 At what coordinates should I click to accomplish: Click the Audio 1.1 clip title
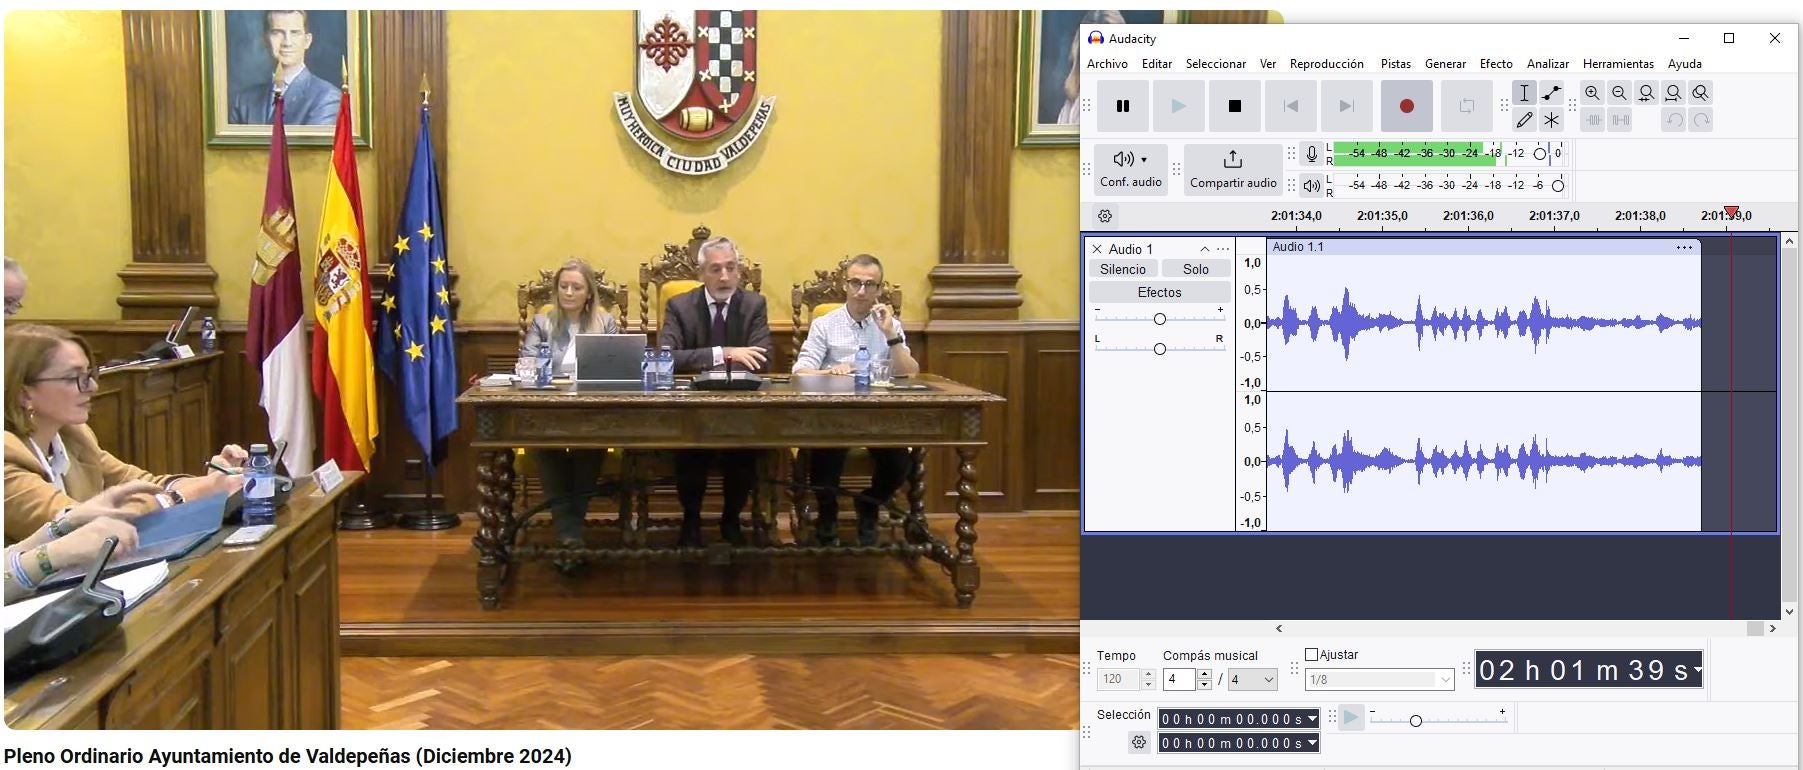coord(1298,247)
